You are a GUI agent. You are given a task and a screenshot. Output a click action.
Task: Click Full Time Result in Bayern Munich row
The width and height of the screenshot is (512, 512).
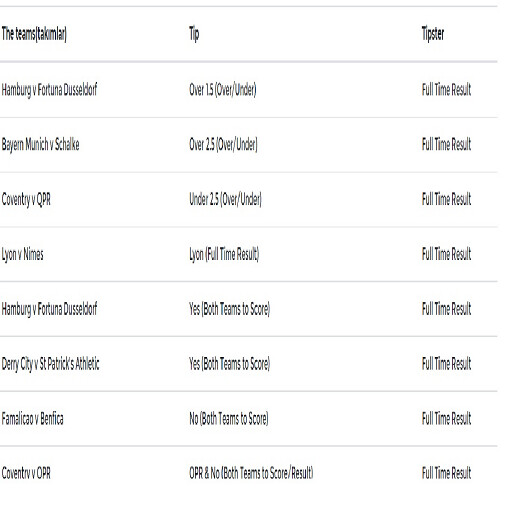[446, 145]
